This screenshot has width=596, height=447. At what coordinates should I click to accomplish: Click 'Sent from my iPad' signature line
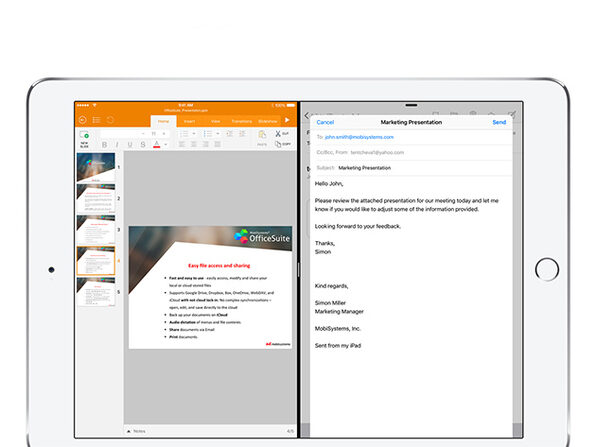[338, 346]
